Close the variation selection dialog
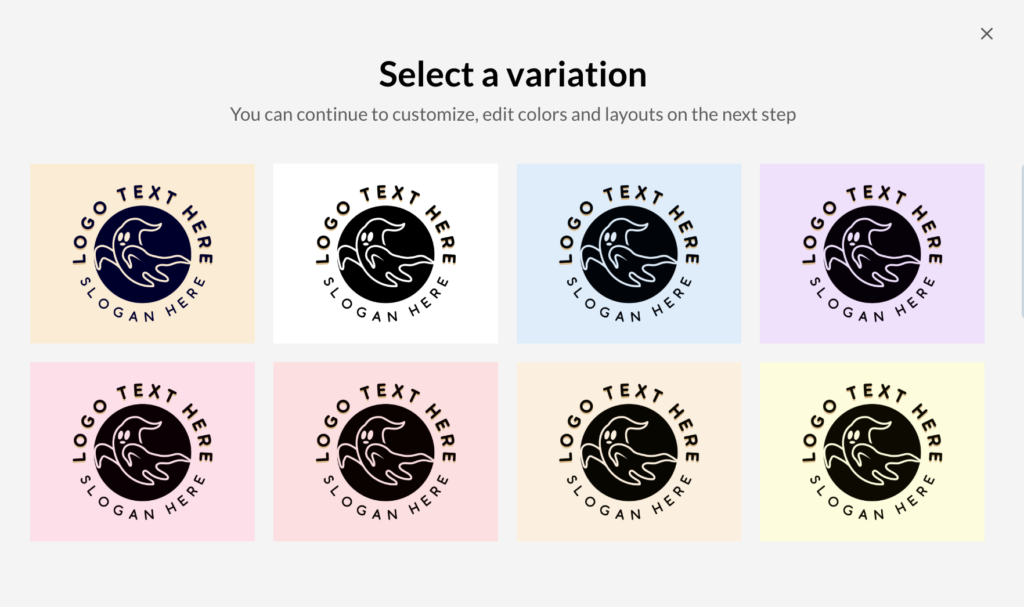This screenshot has width=1024, height=607. click(987, 34)
